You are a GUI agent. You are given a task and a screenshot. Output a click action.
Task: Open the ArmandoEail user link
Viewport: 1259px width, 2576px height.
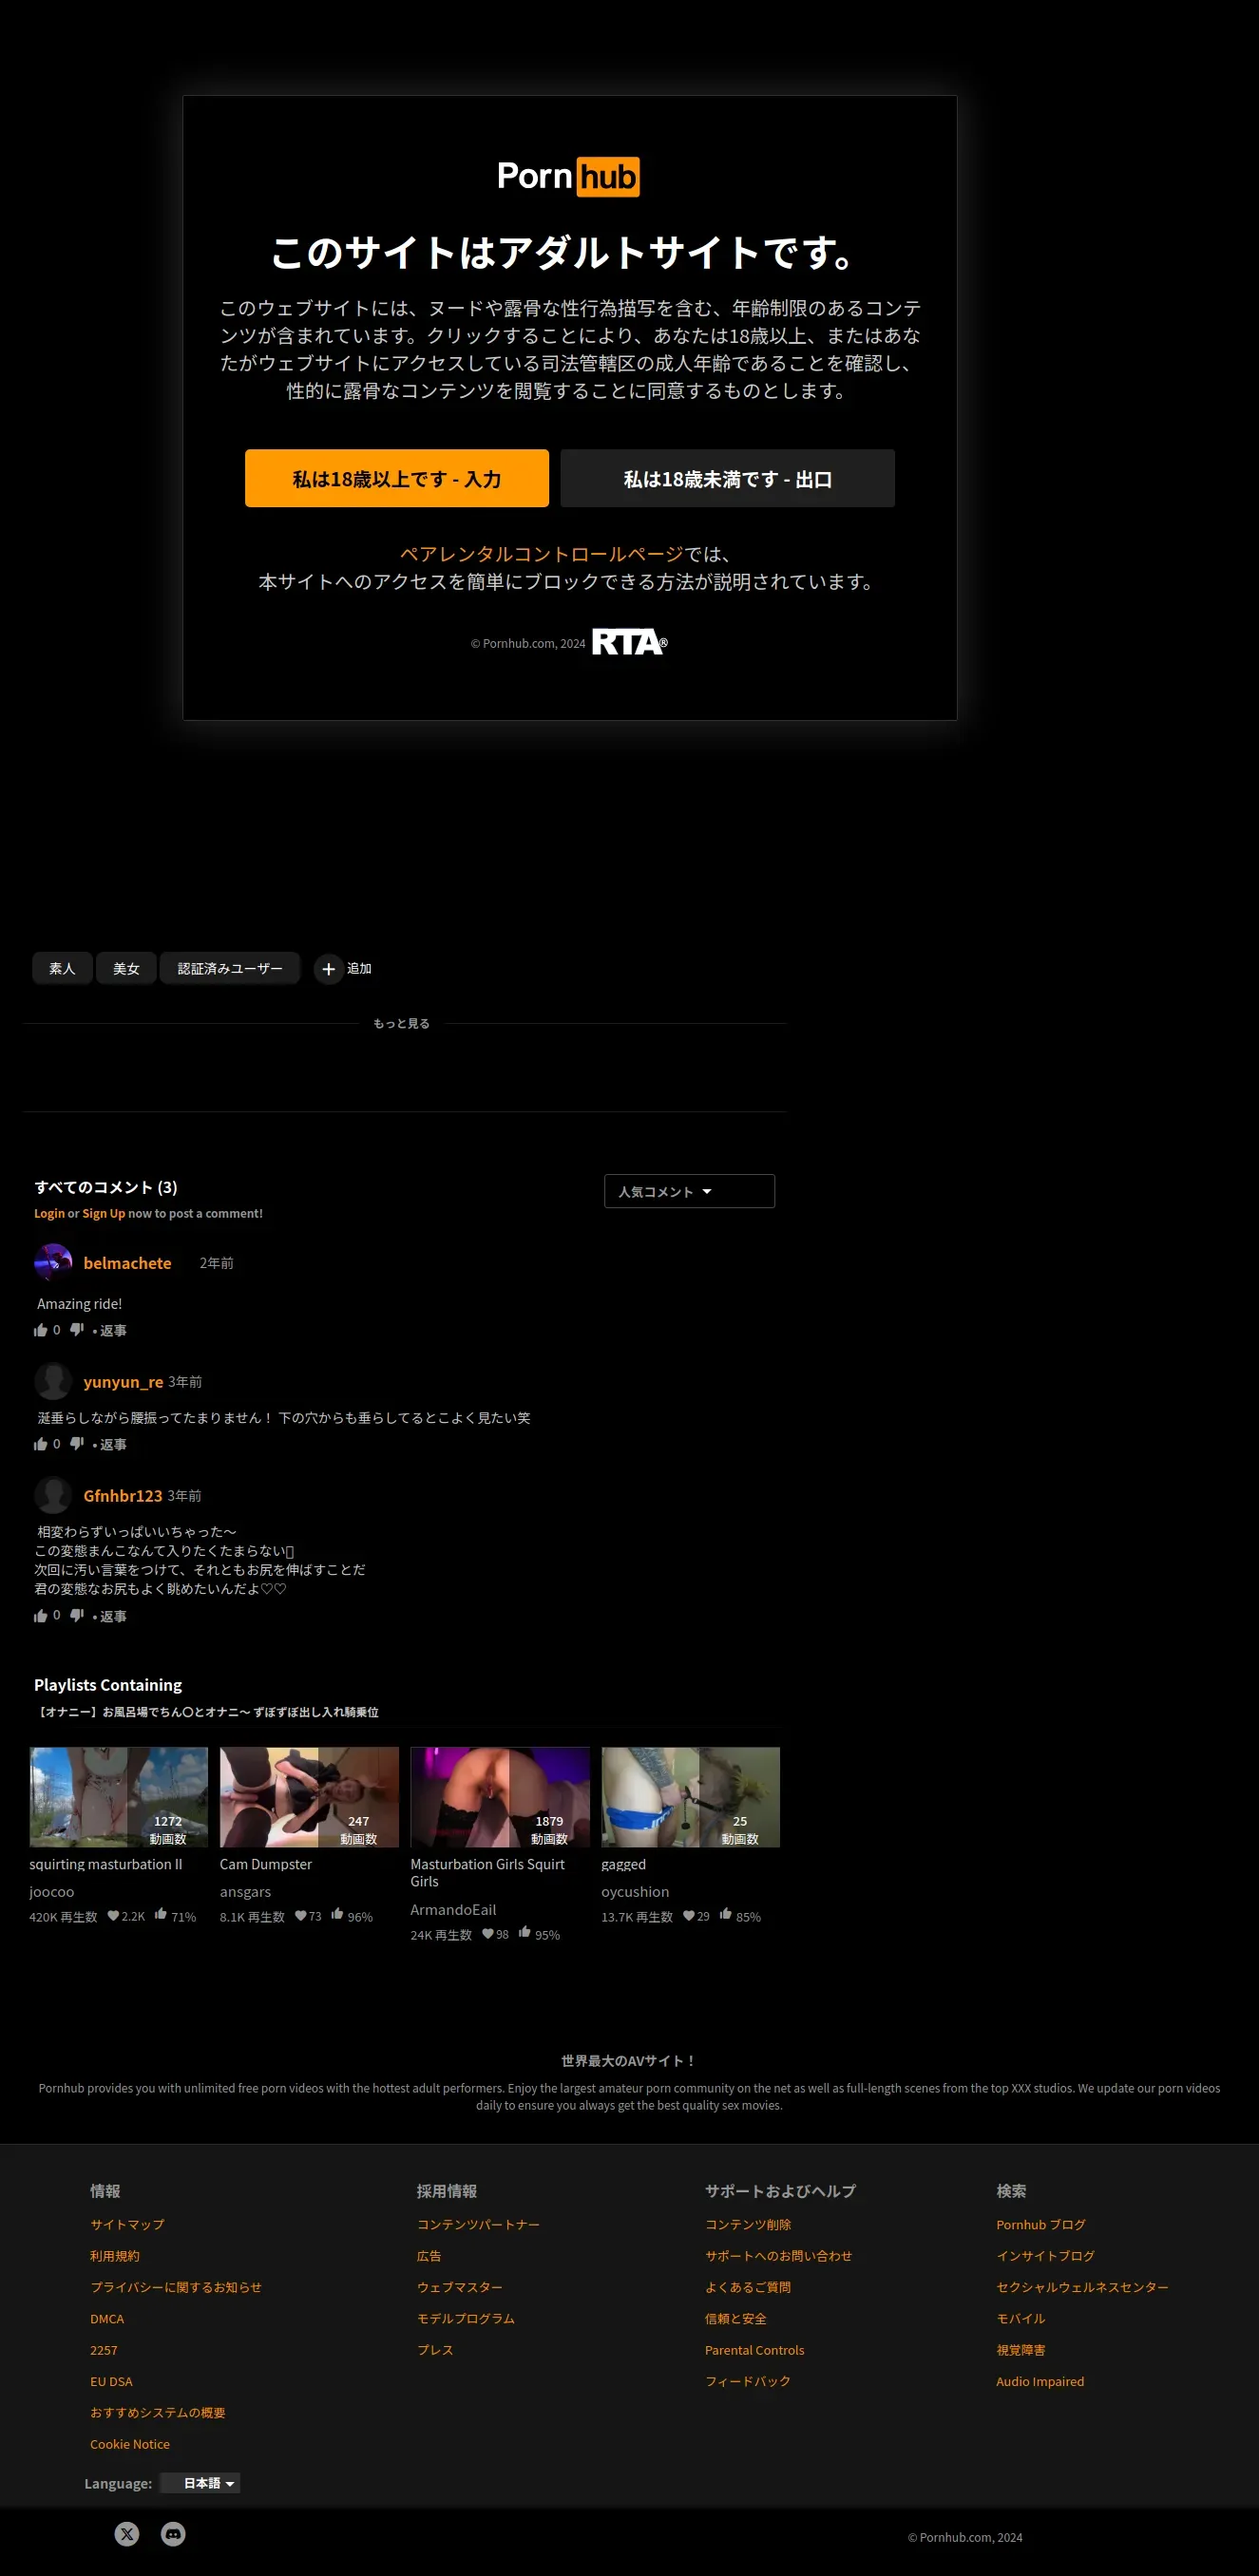pyautogui.click(x=453, y=1910)
